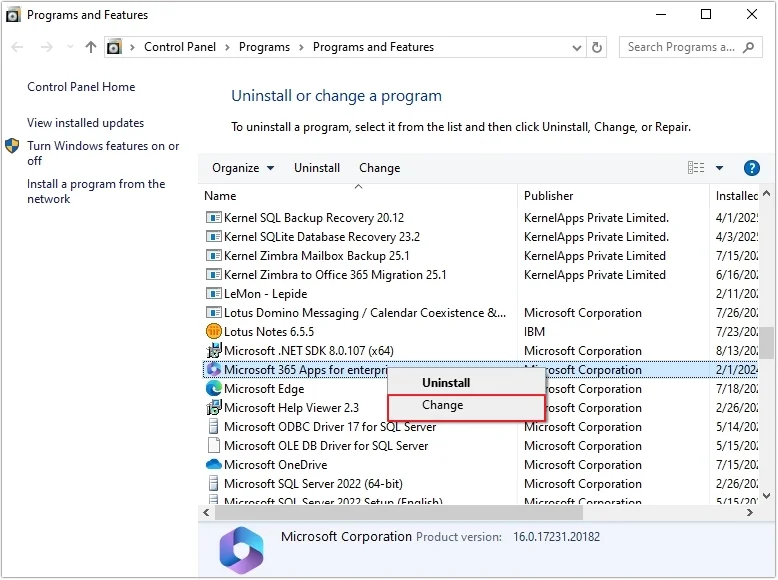Select Microsoft Edge program name

click(264, 389)
